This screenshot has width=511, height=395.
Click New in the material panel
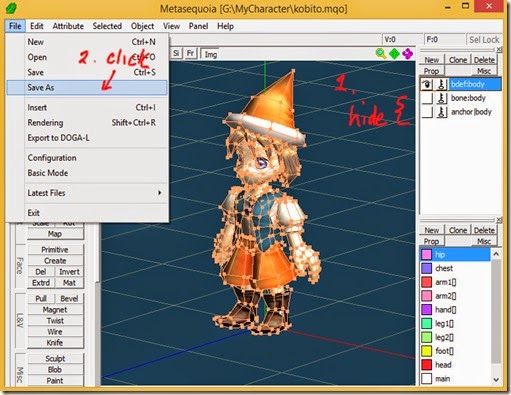[x=431, y=230]
